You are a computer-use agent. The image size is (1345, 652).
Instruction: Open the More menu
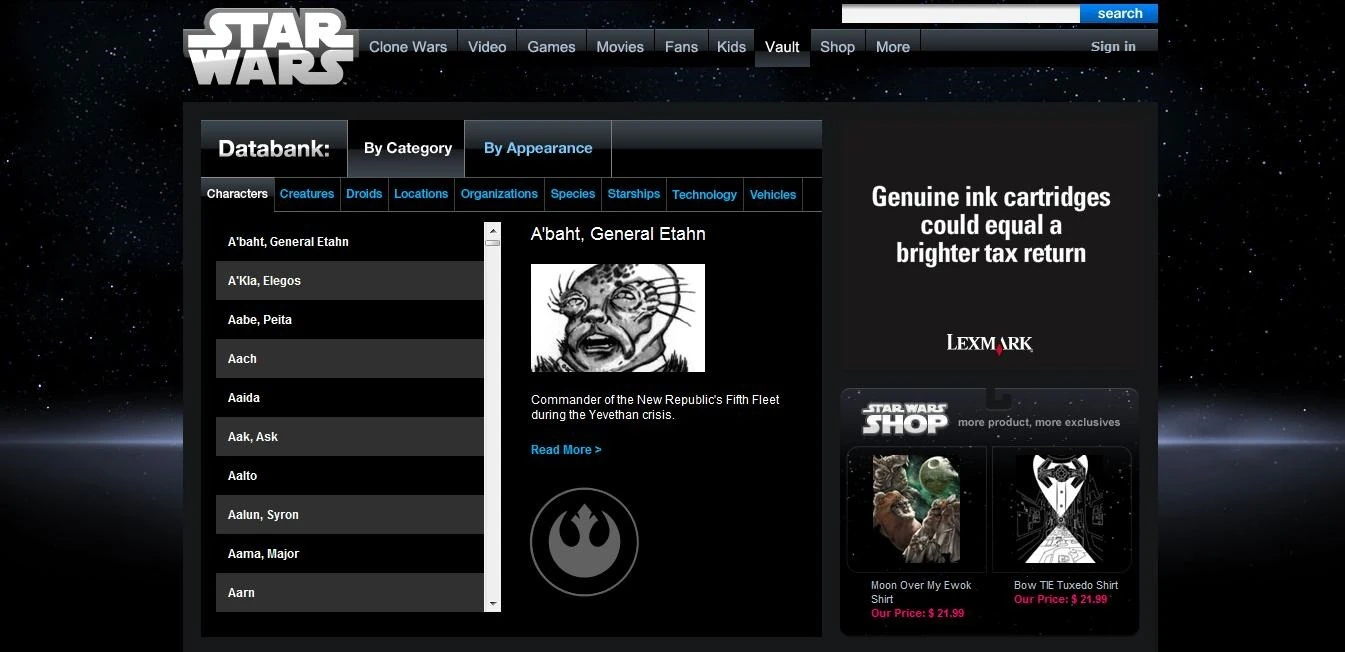(x=893, y=47)
